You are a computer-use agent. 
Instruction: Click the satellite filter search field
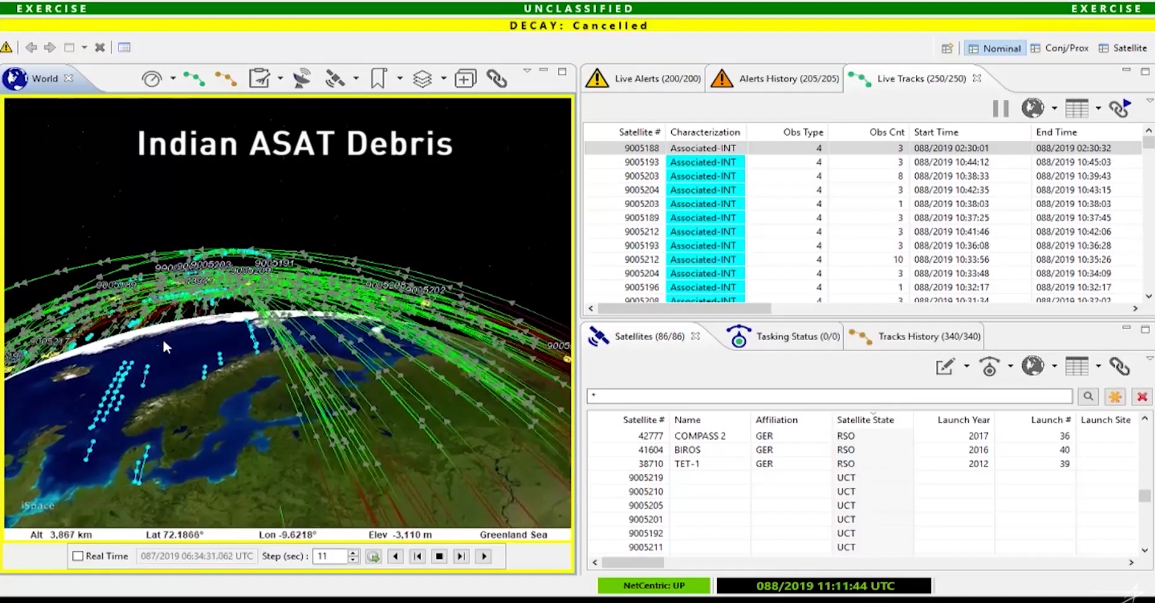point(829,397)
